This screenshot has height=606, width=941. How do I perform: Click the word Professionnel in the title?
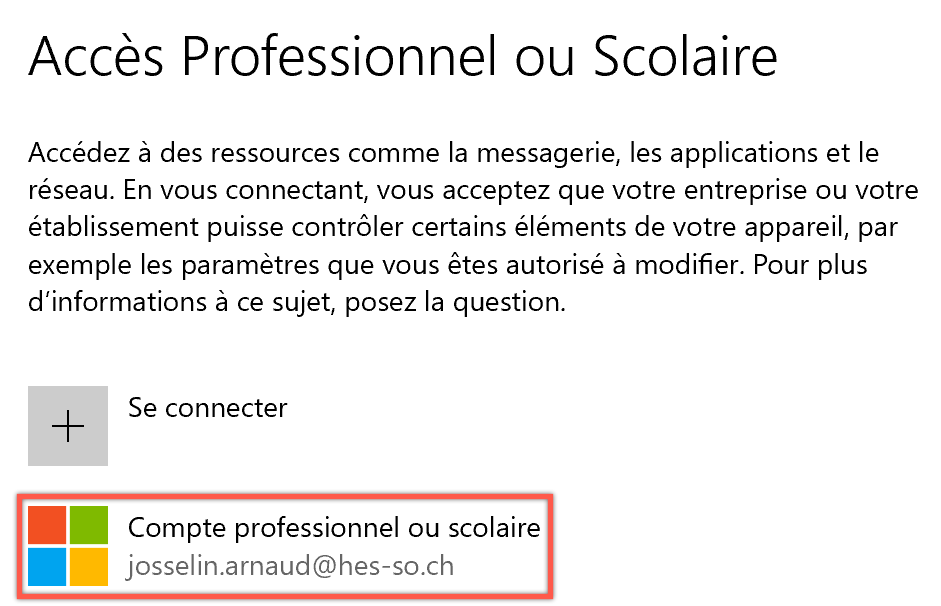pyautogui.click(x=340, y=56)
